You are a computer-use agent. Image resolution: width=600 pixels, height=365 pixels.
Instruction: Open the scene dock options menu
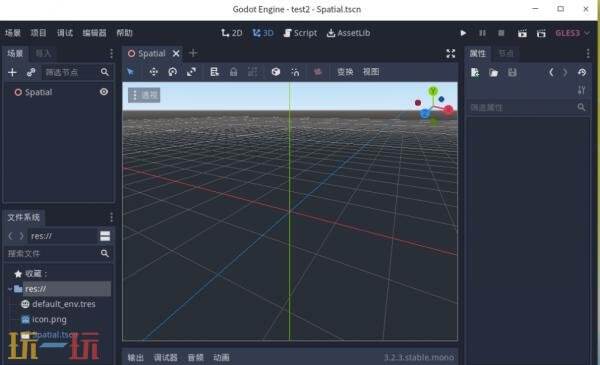click(x=111, y=54)
